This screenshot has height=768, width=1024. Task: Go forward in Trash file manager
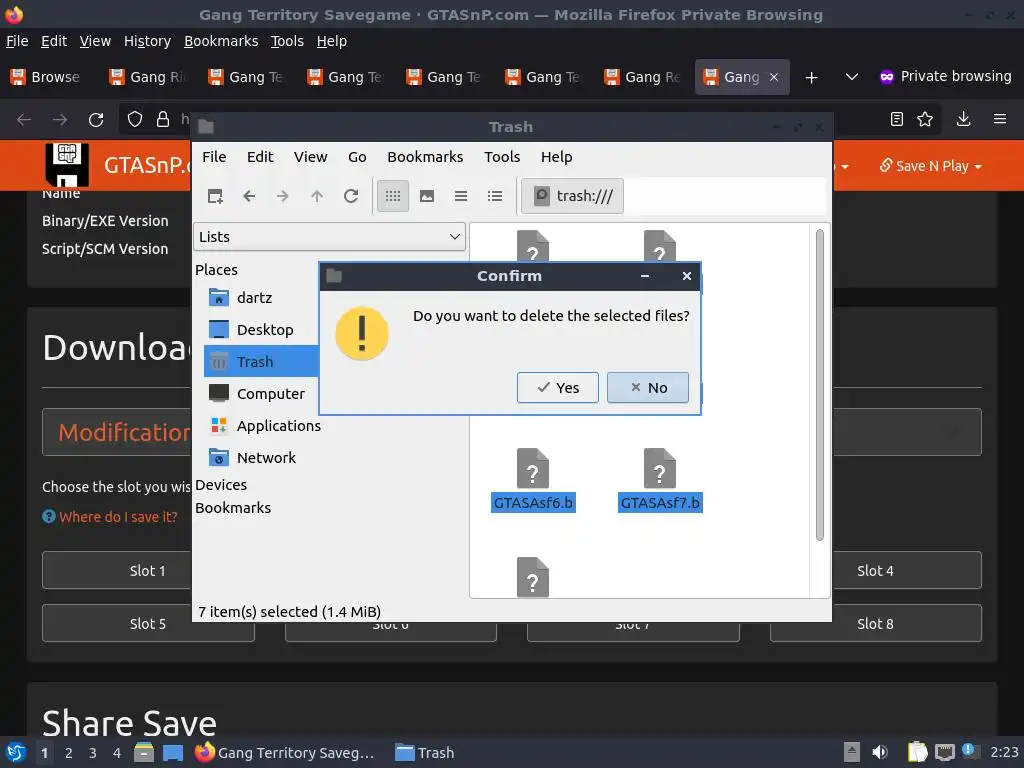coord(283,196)
